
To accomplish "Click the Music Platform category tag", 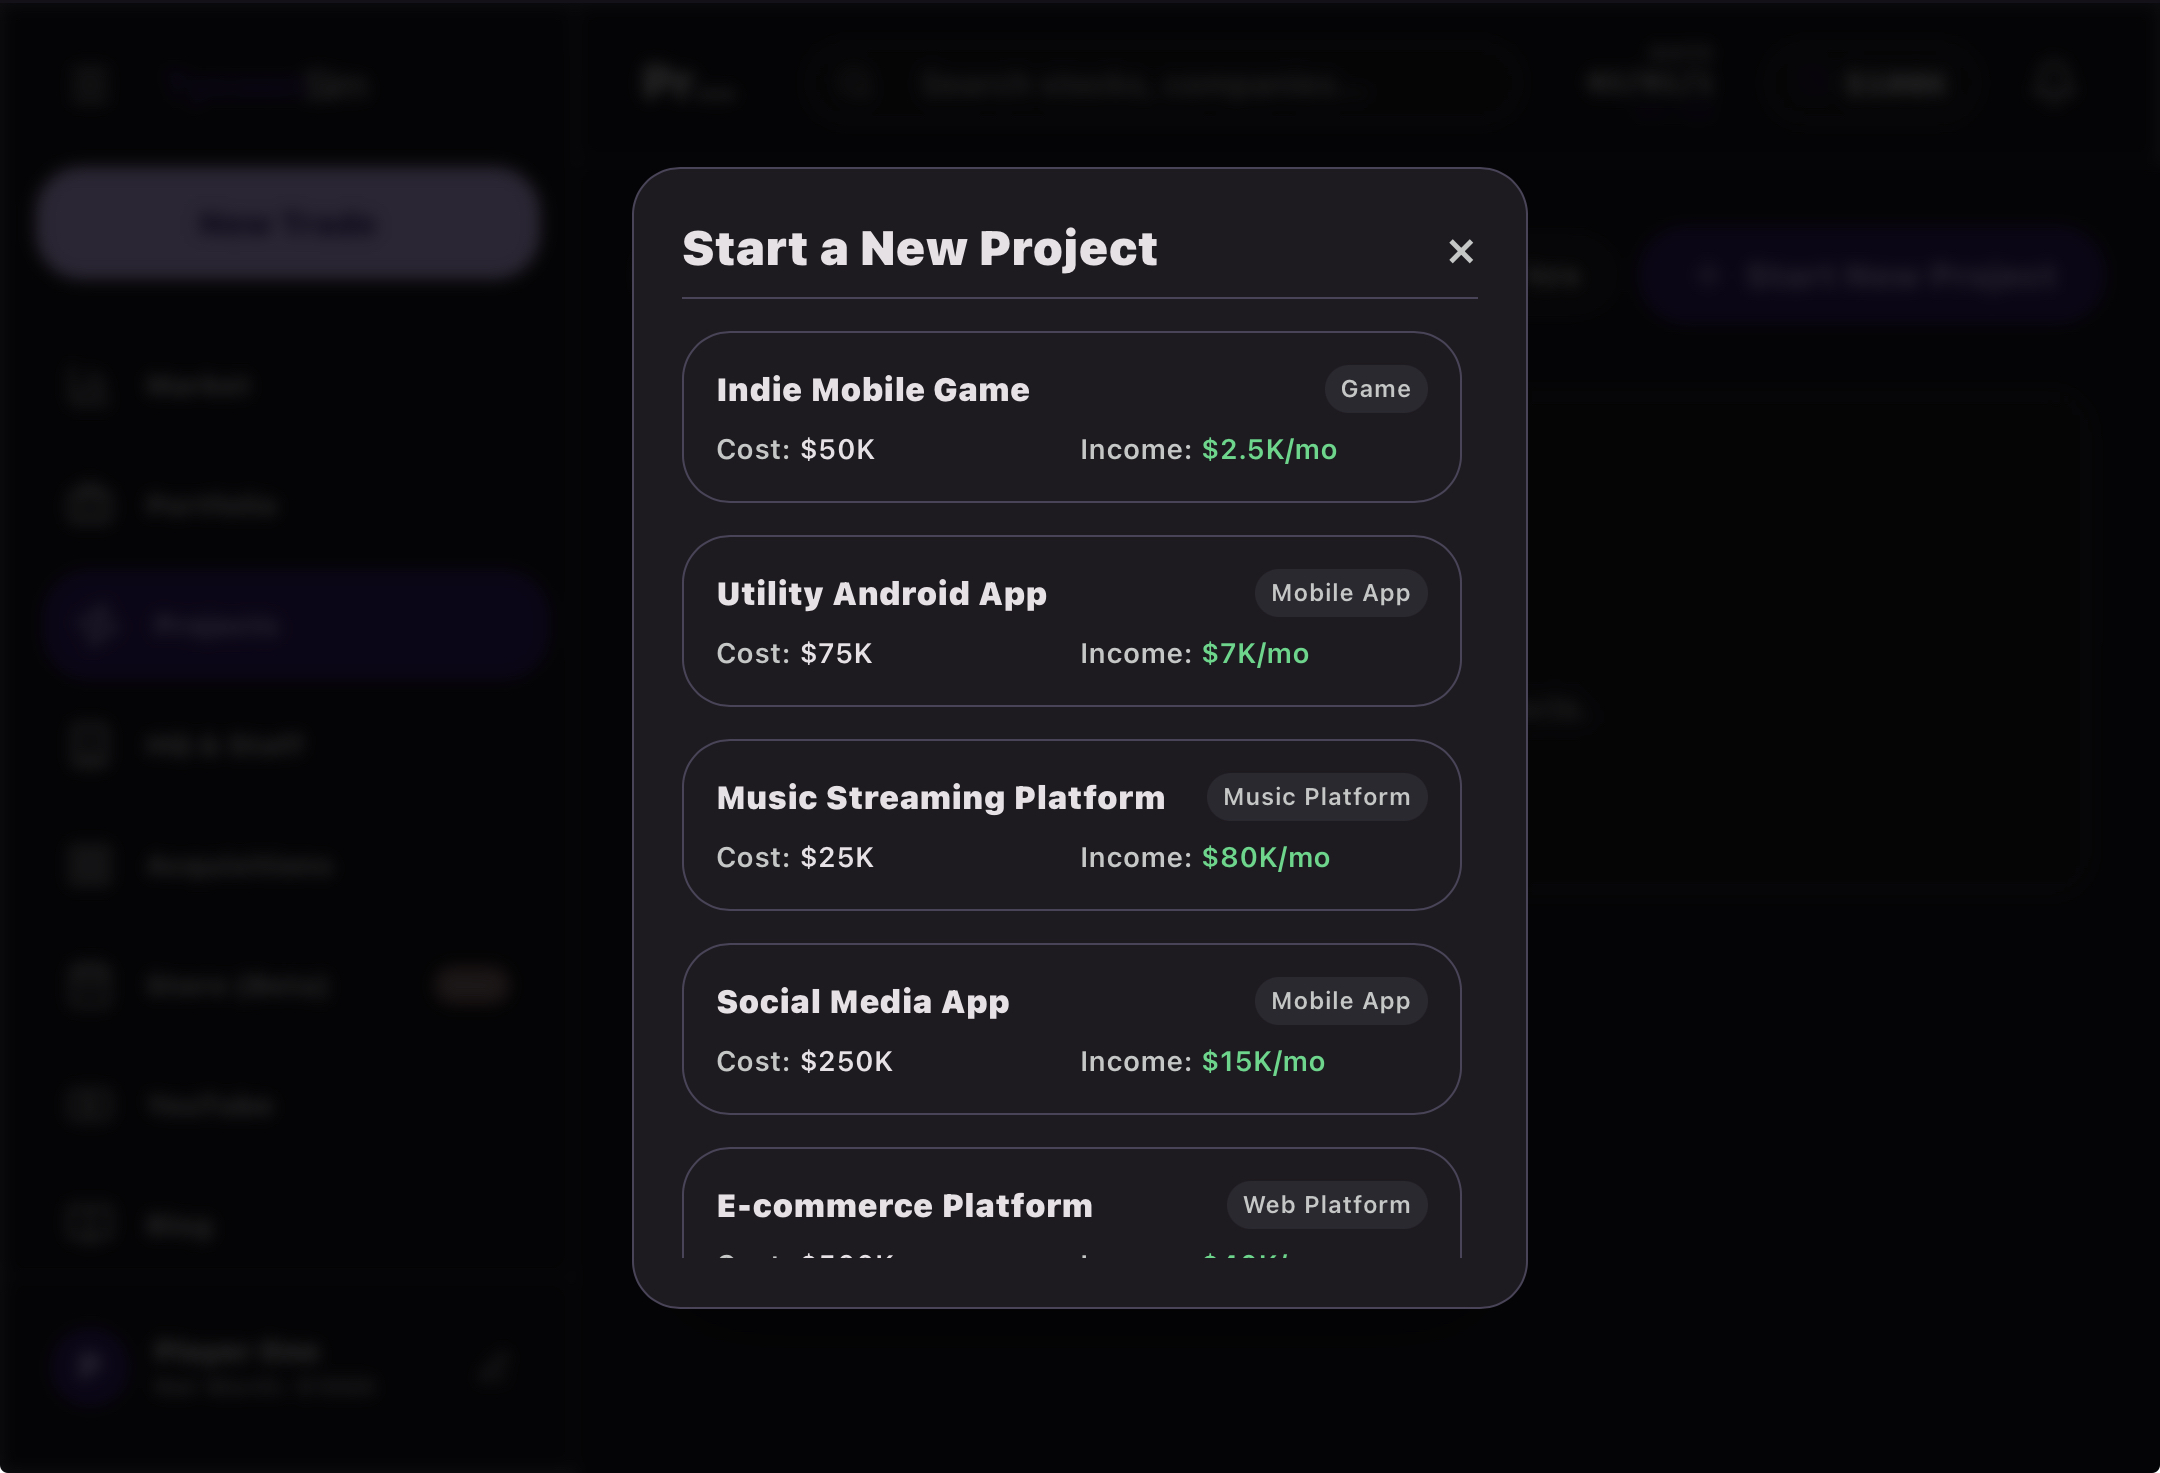I will (x=1316, y=797).
